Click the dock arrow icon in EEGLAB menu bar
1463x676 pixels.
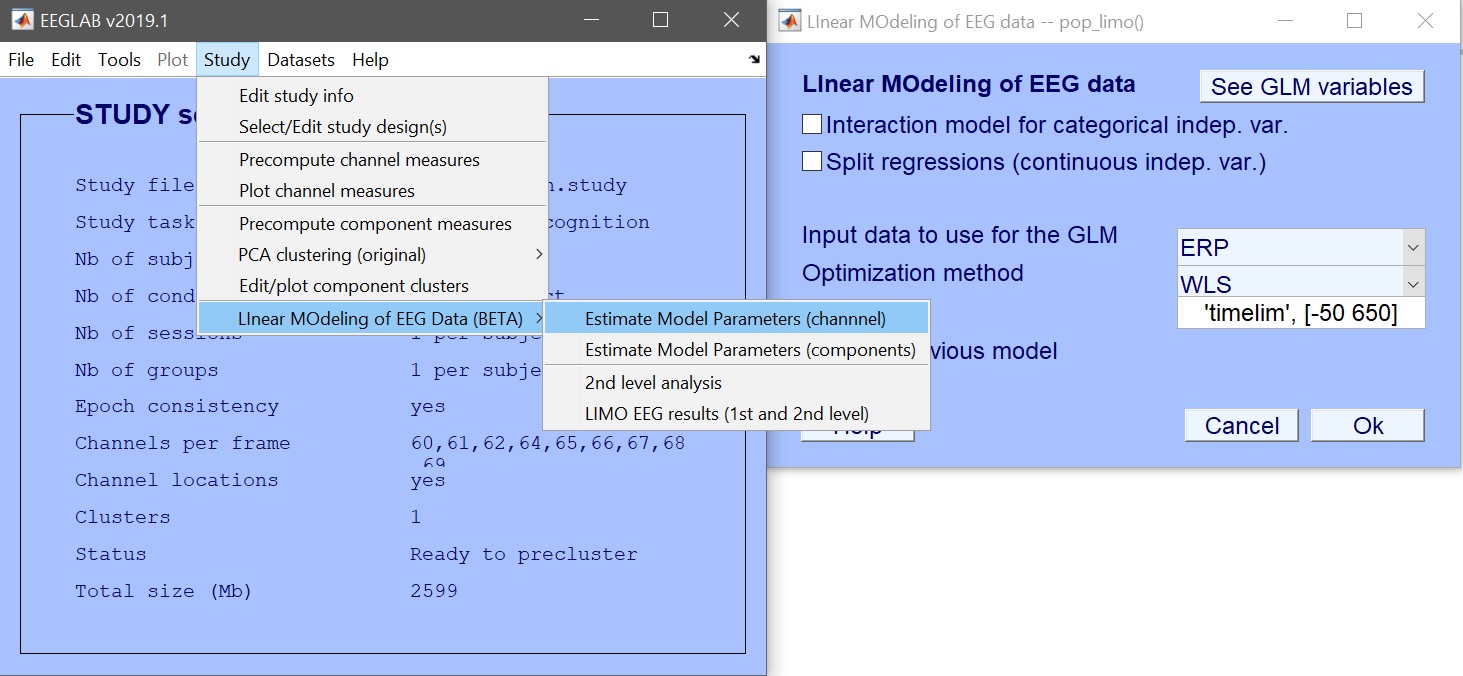[x=754, y=60]
